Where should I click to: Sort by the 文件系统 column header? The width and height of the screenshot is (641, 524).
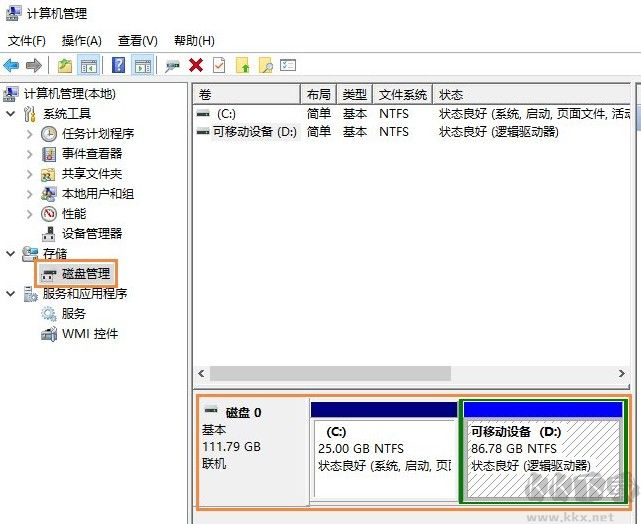point(403,94)
